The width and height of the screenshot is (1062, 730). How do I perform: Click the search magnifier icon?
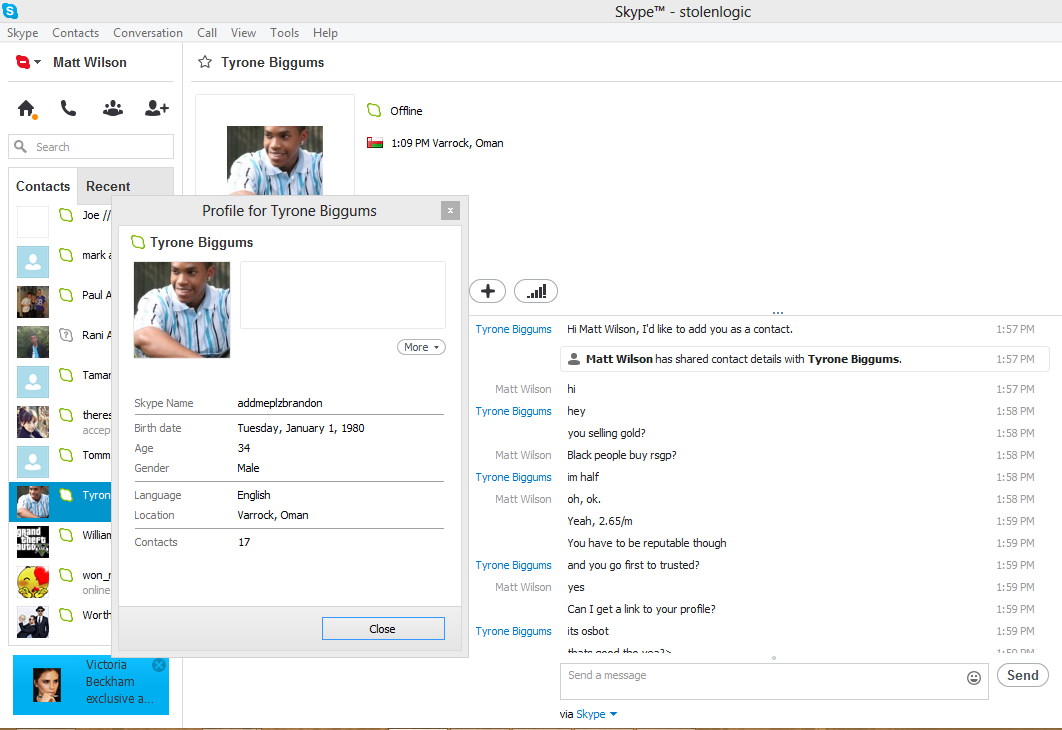[x=21, y=146]
